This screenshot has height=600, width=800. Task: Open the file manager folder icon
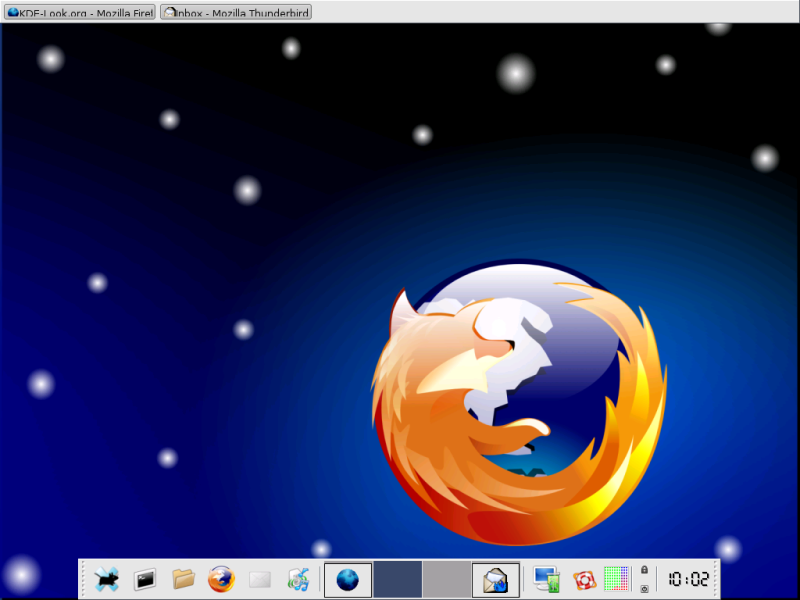(183, 579)
